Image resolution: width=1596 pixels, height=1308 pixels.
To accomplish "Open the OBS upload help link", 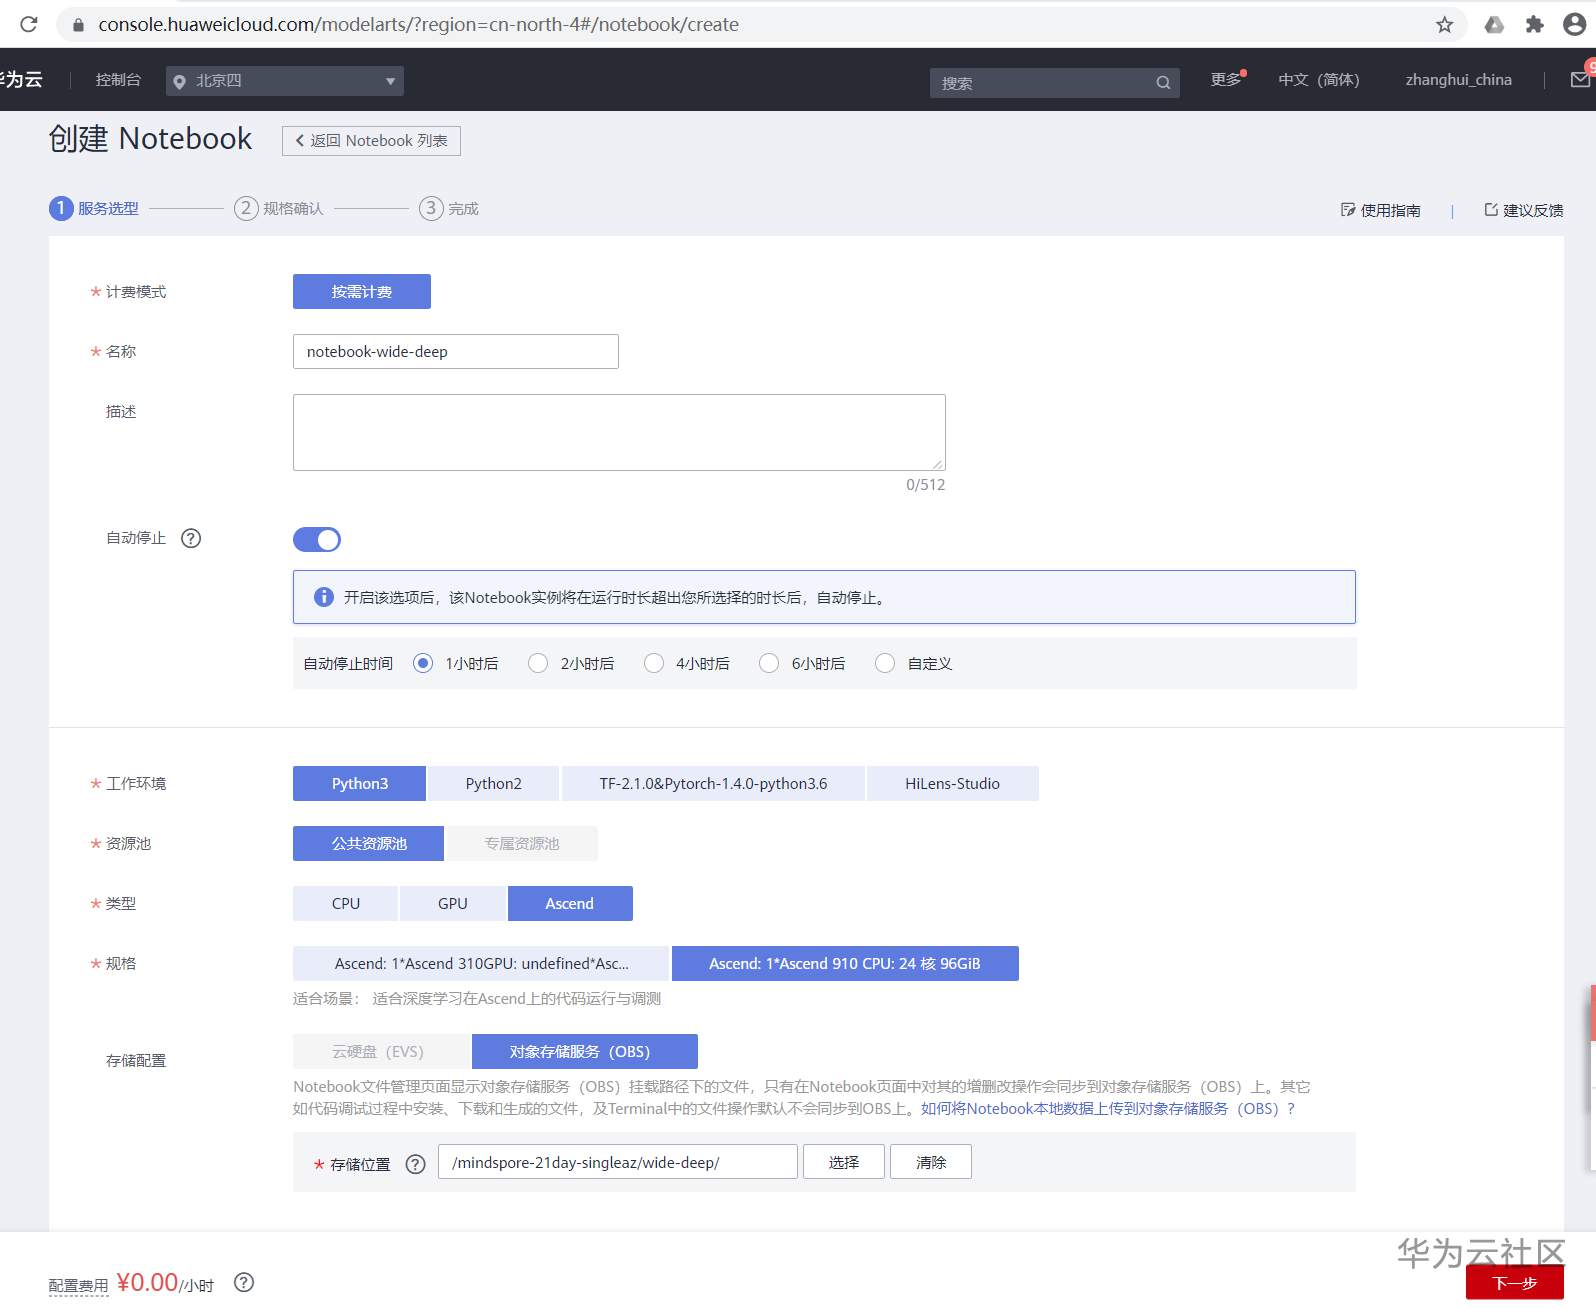I will point(1108,1108).
